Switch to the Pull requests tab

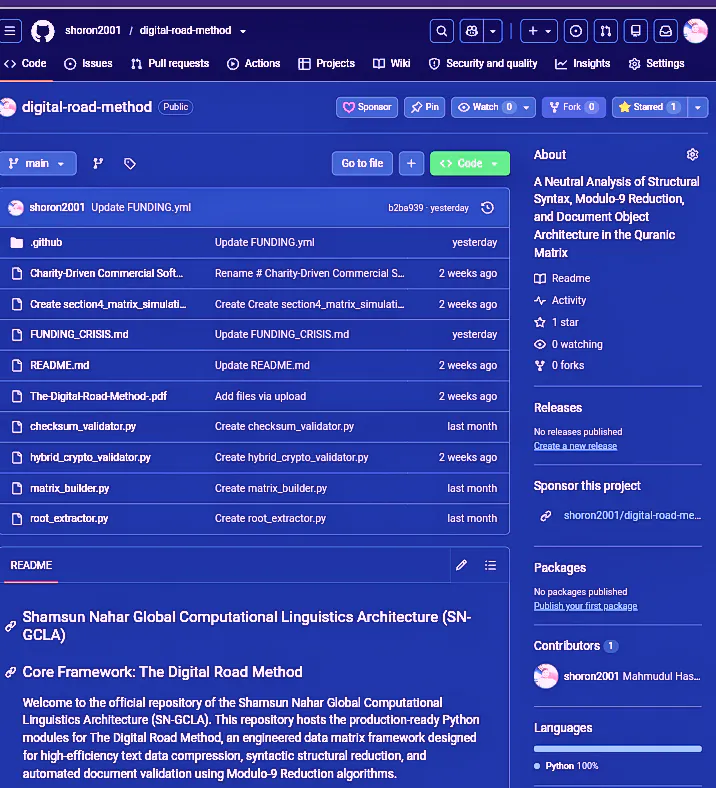click(170, 63)
